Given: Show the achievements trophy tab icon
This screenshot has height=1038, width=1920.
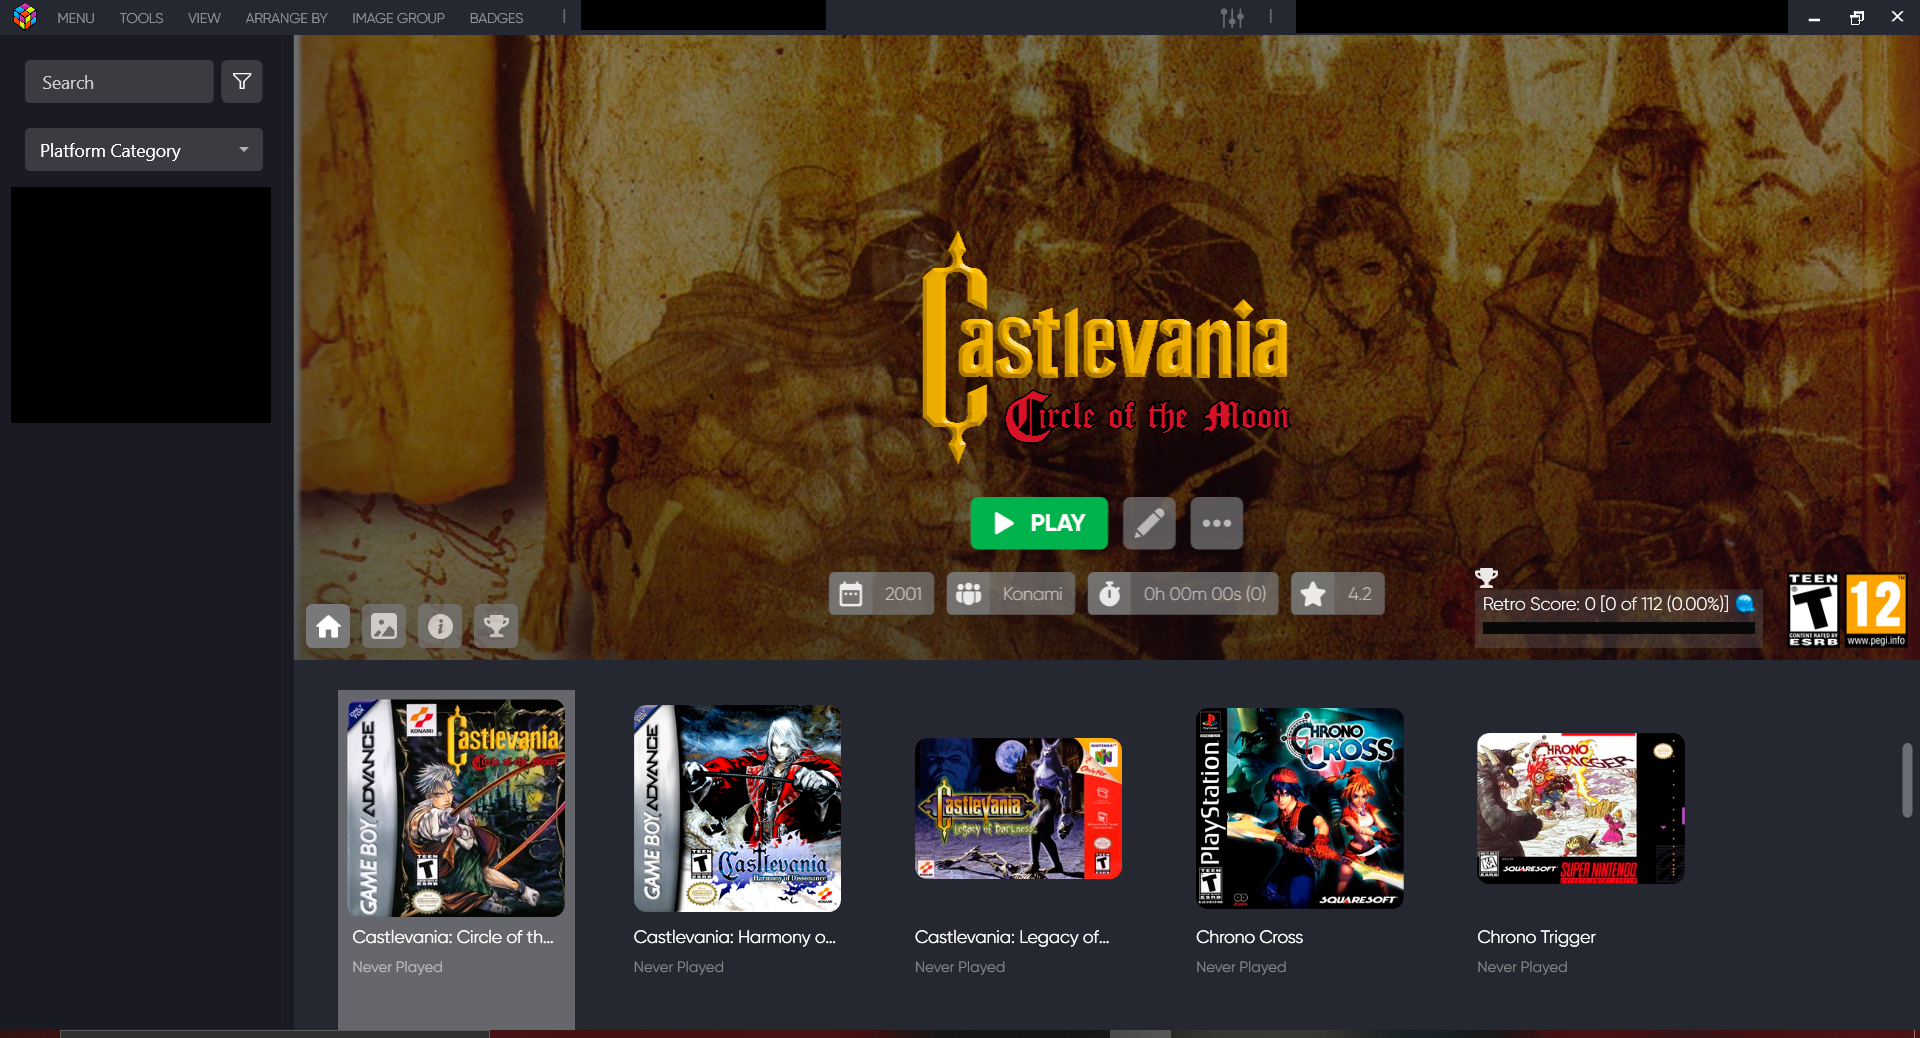Looking at the screenshot, I should pyautogui.click(x=496, y=626).
